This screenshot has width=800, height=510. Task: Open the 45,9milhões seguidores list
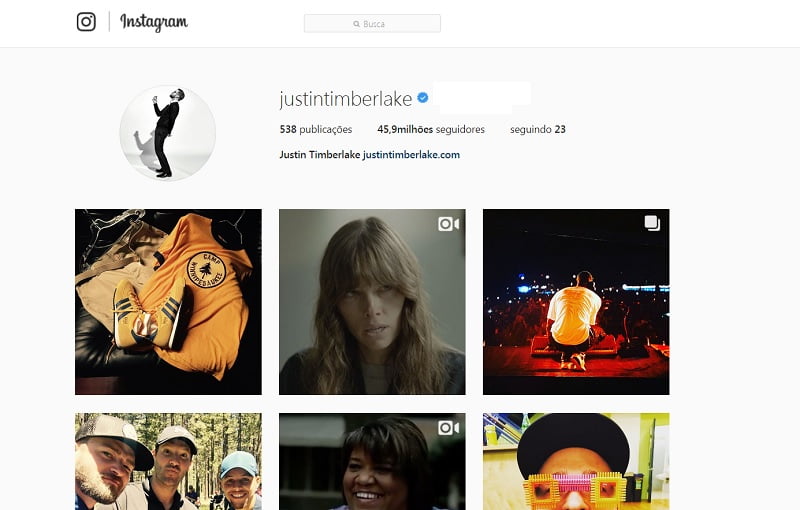click(x=431, y=130)
